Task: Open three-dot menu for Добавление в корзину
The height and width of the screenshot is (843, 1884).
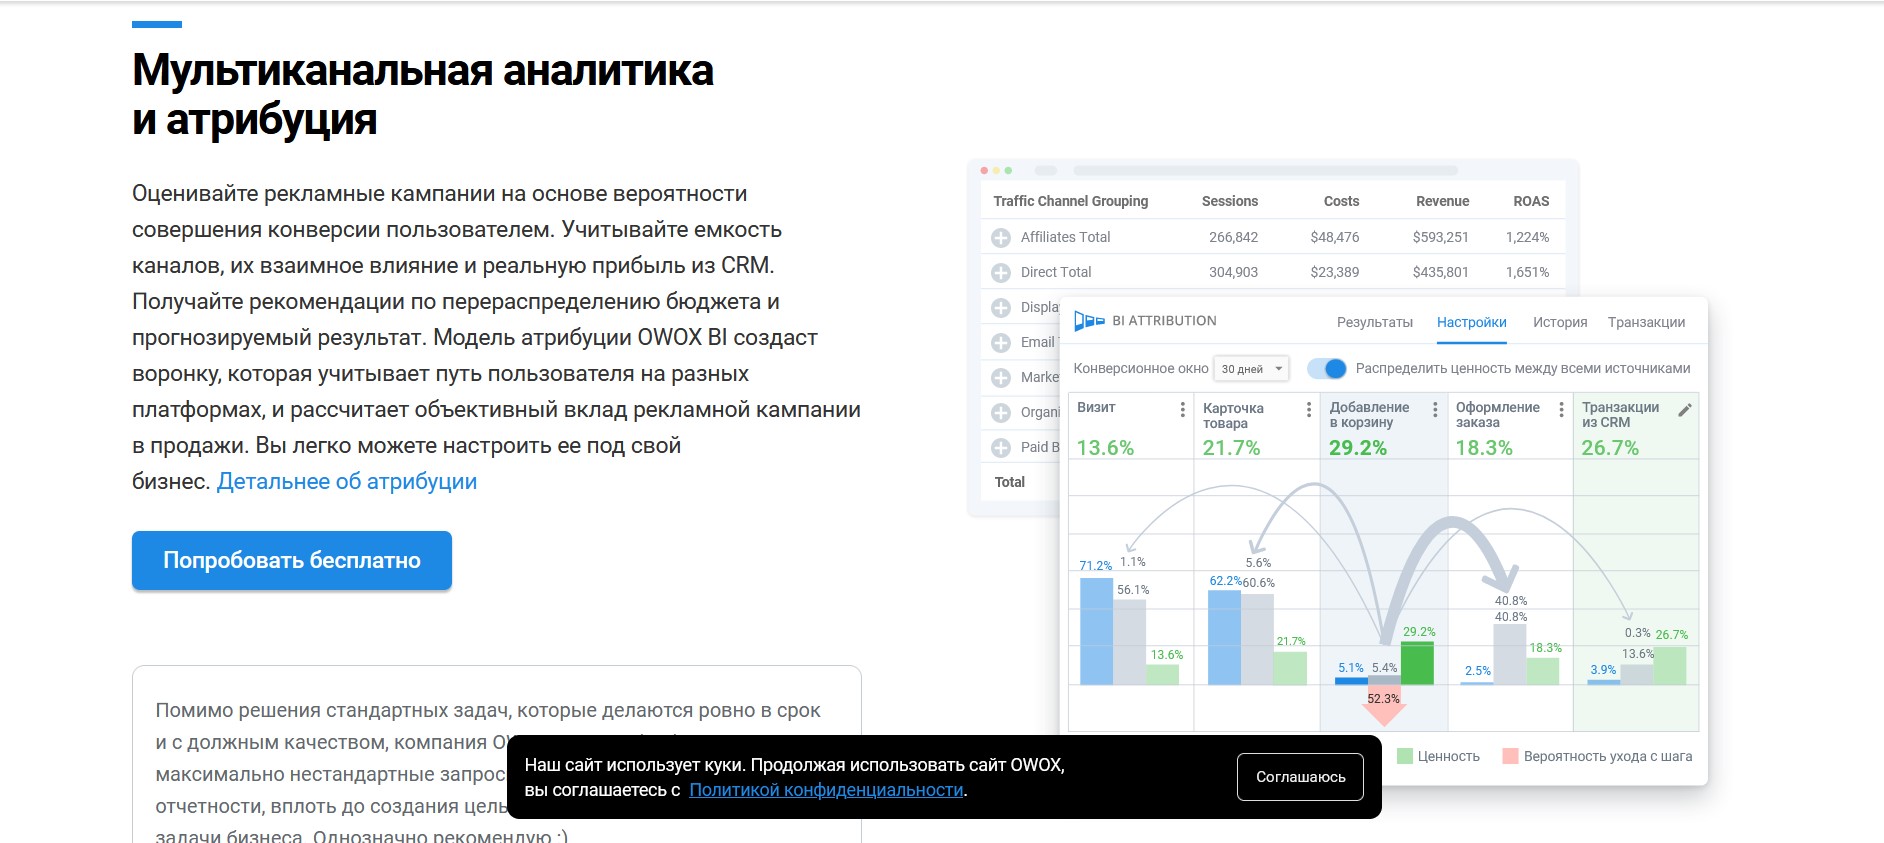Action: coord(1435,409)
